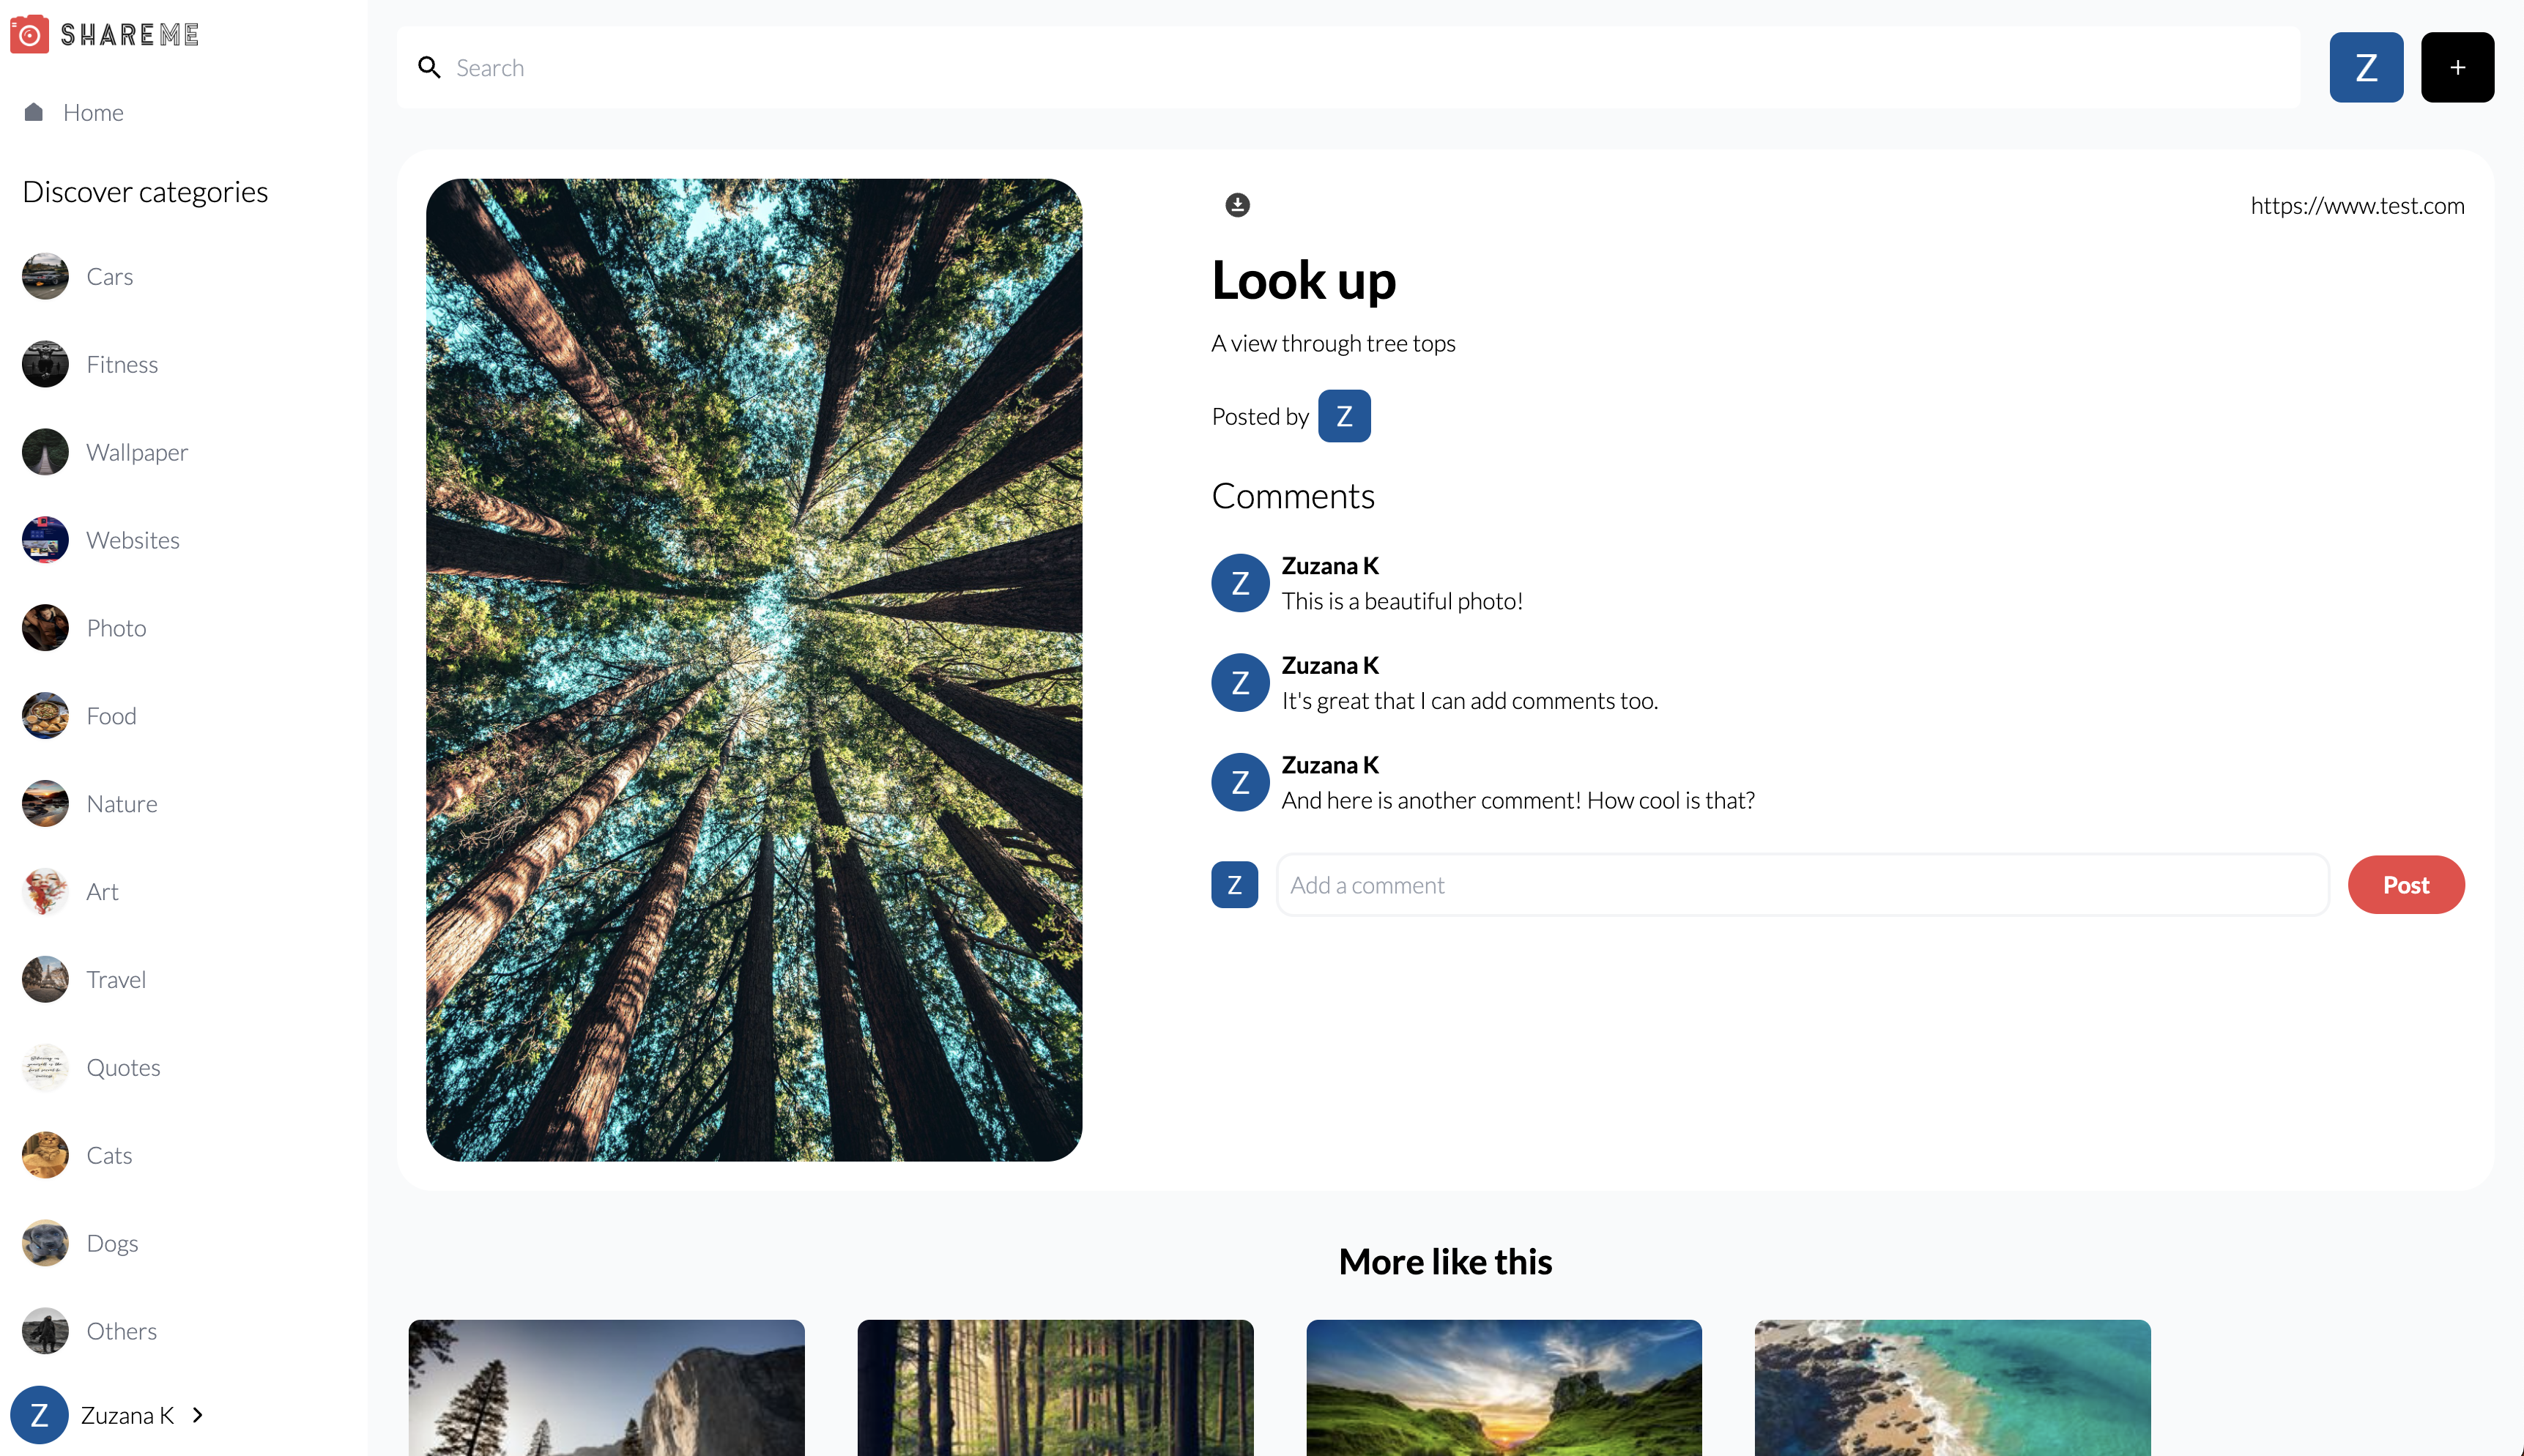Click the download icon above the title

pyautogui.click(x=1237, y=205)
